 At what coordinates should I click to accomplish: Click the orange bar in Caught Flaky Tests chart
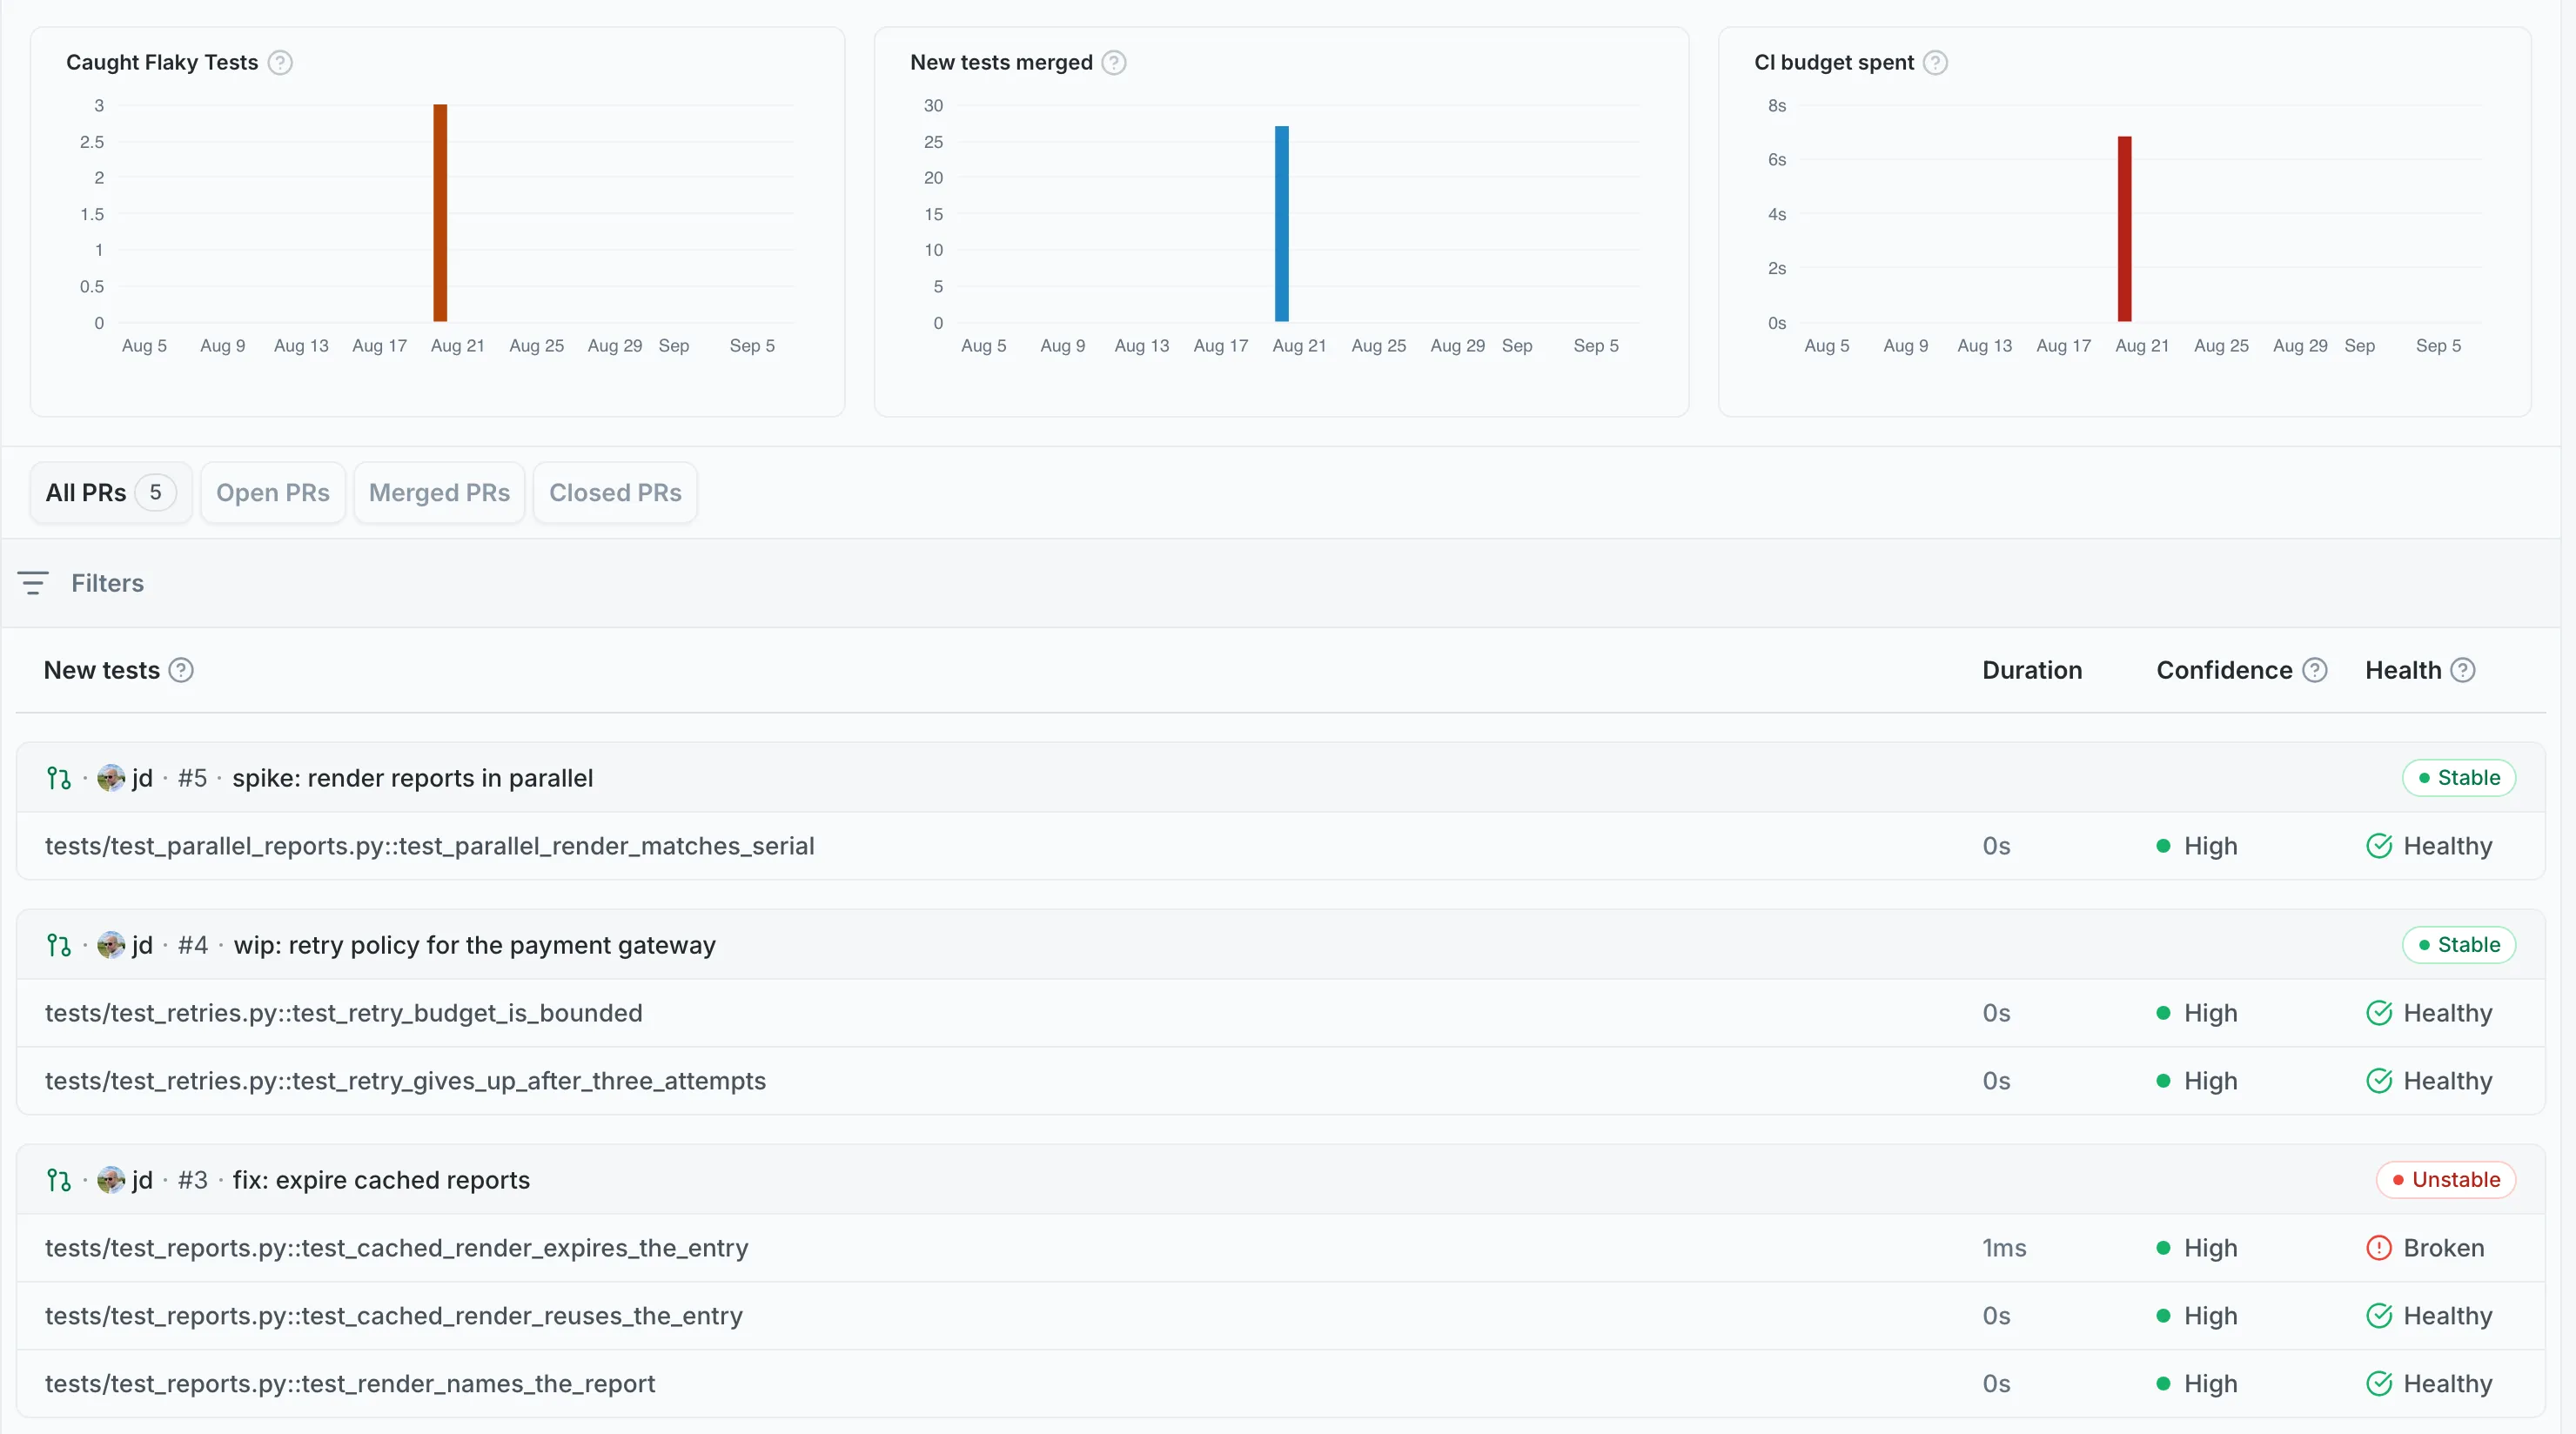(x=440, y=213)
